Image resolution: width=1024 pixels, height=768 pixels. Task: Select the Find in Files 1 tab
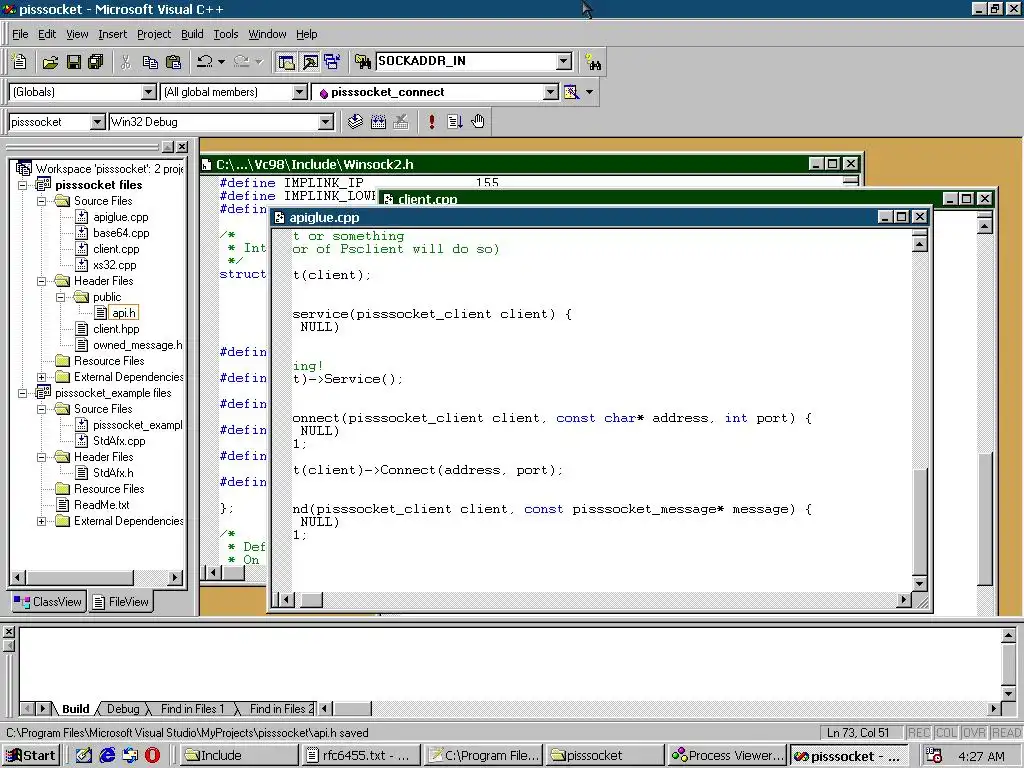click(193, 709)
